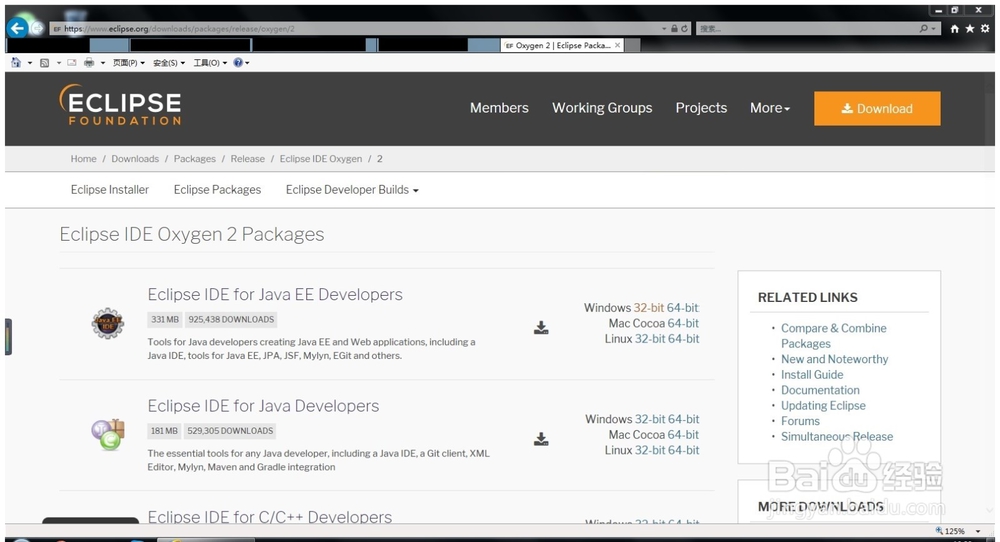Open the browser home icon at top right
The image size is (1000, 542).
click(x=955, y=29)
